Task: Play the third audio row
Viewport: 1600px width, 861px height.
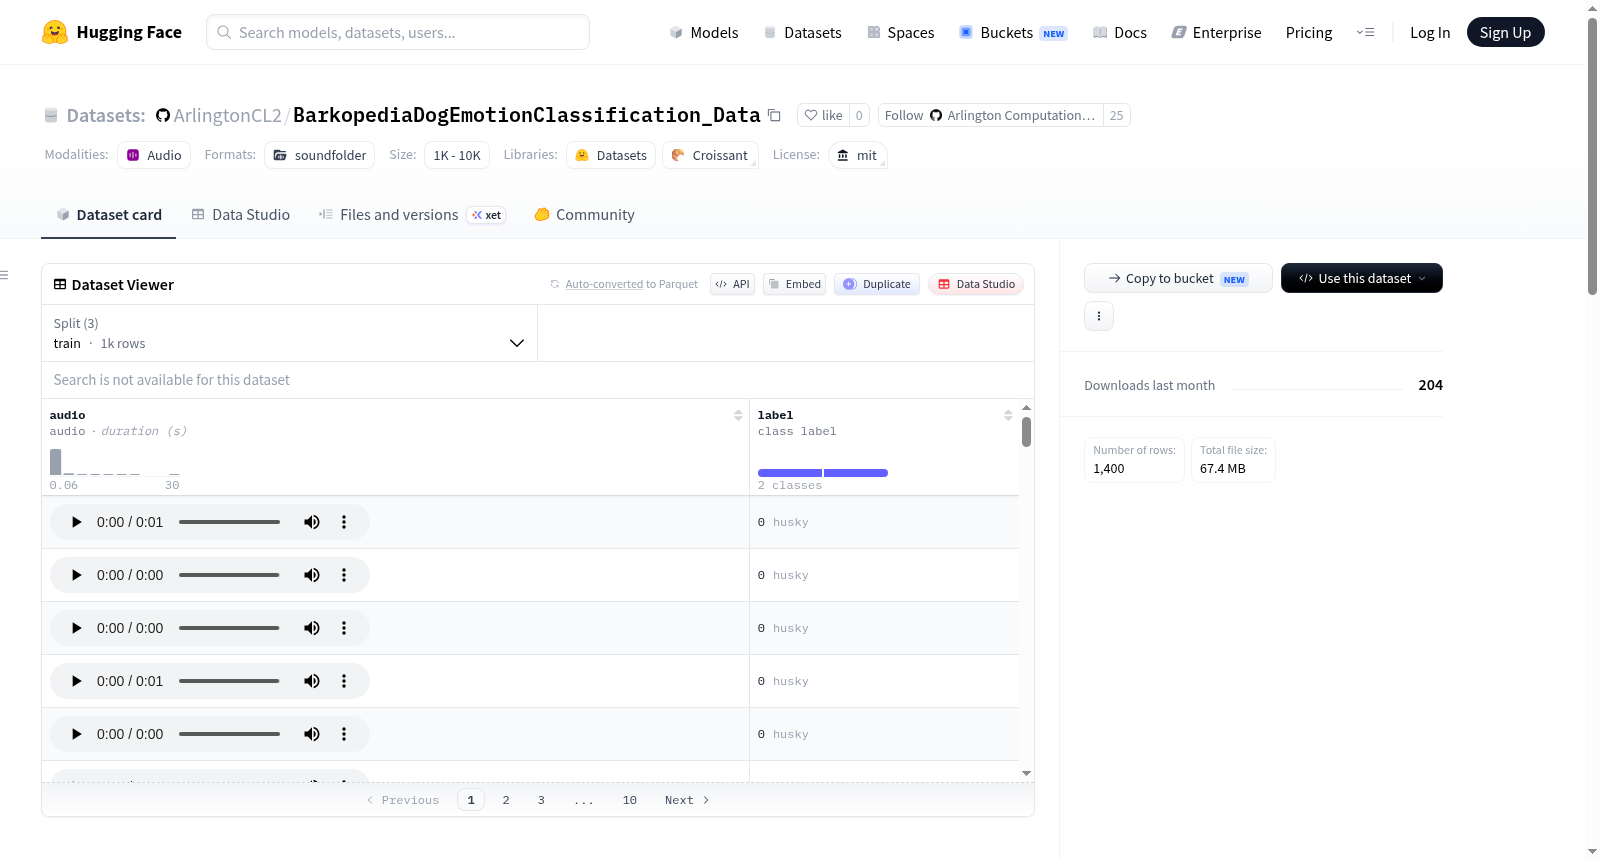Action: click(x=76, y=628)
